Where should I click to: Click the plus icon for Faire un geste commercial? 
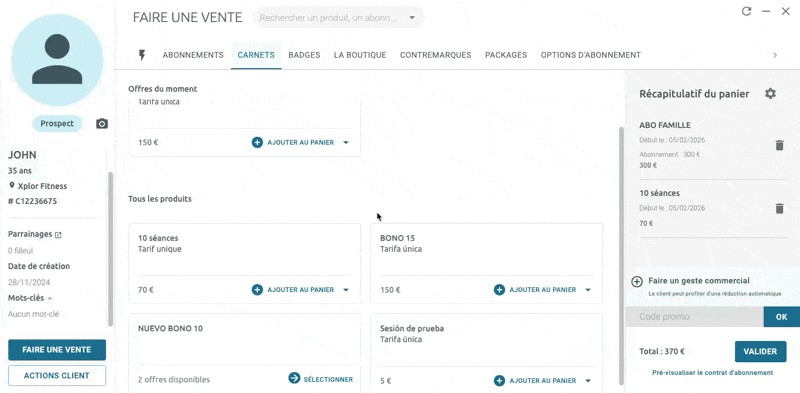(637, 282)
